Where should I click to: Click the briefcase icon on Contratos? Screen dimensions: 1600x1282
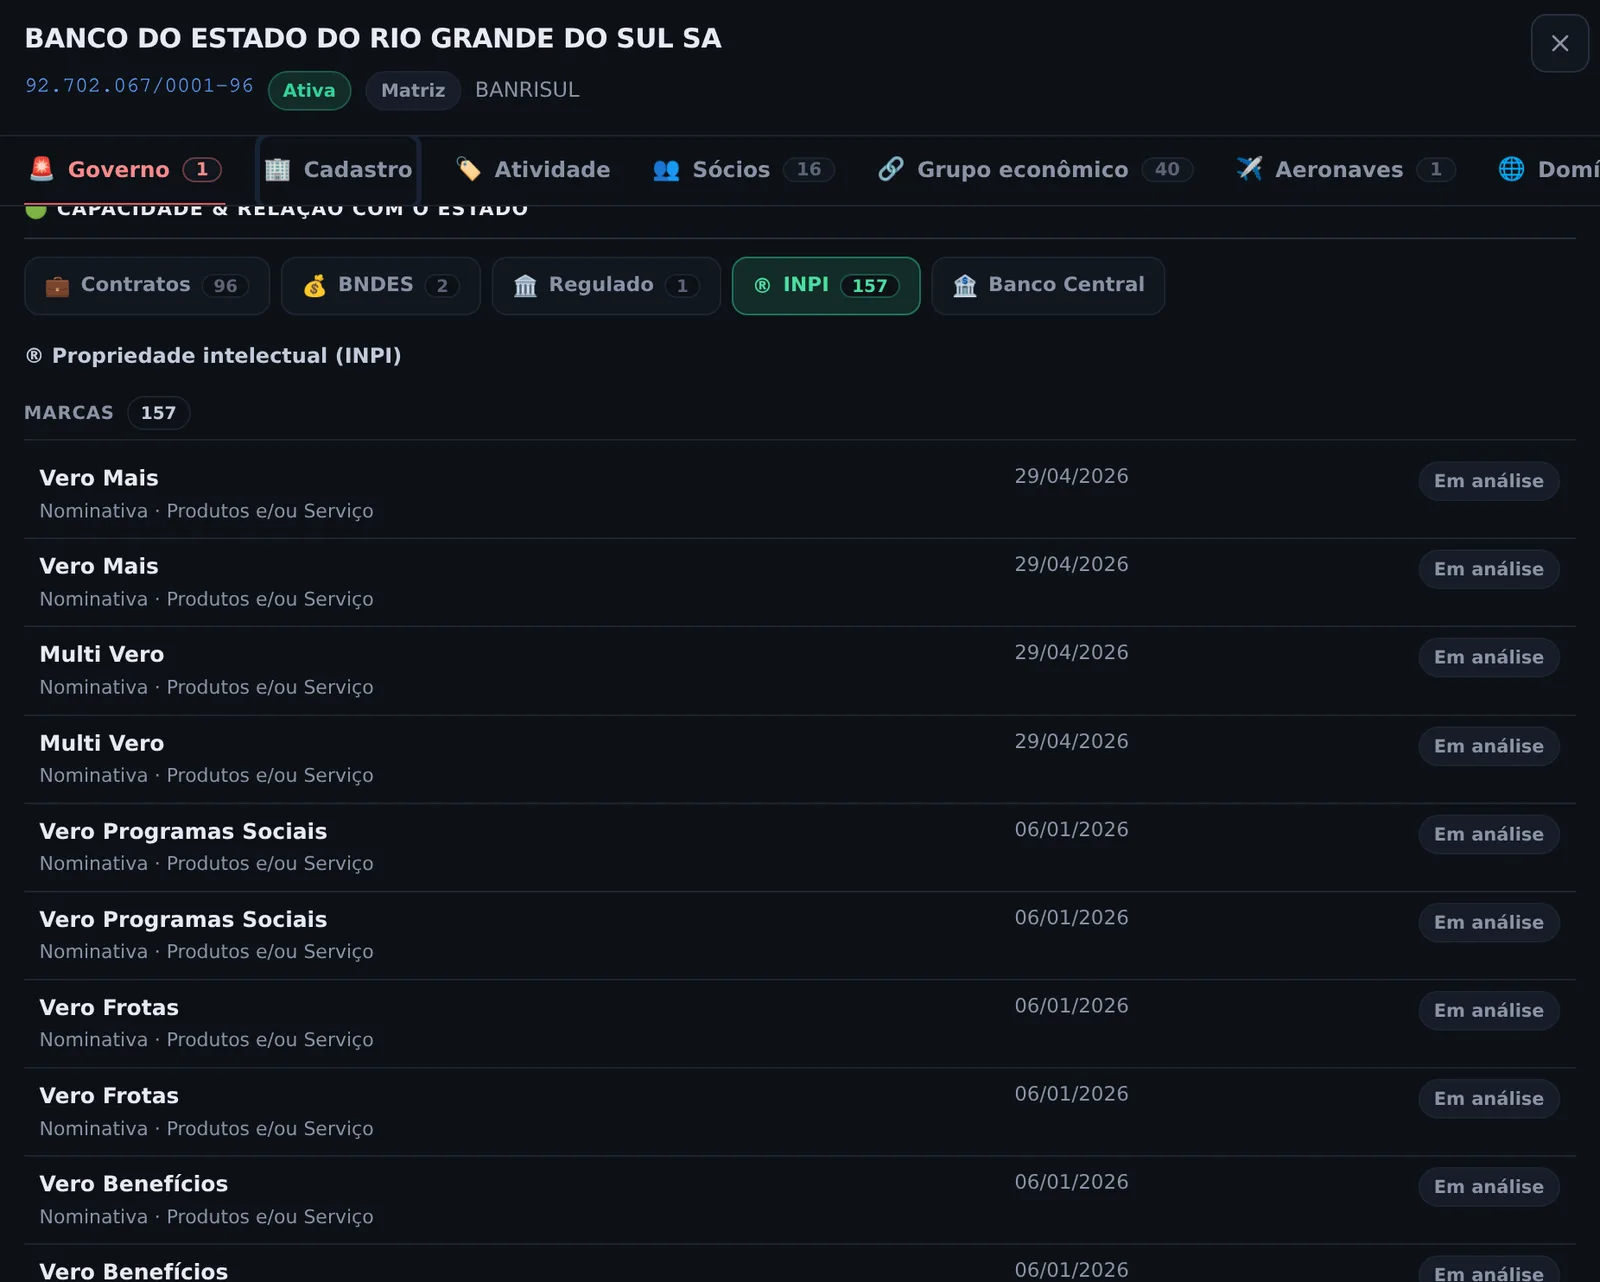click(x=57, y=286)
